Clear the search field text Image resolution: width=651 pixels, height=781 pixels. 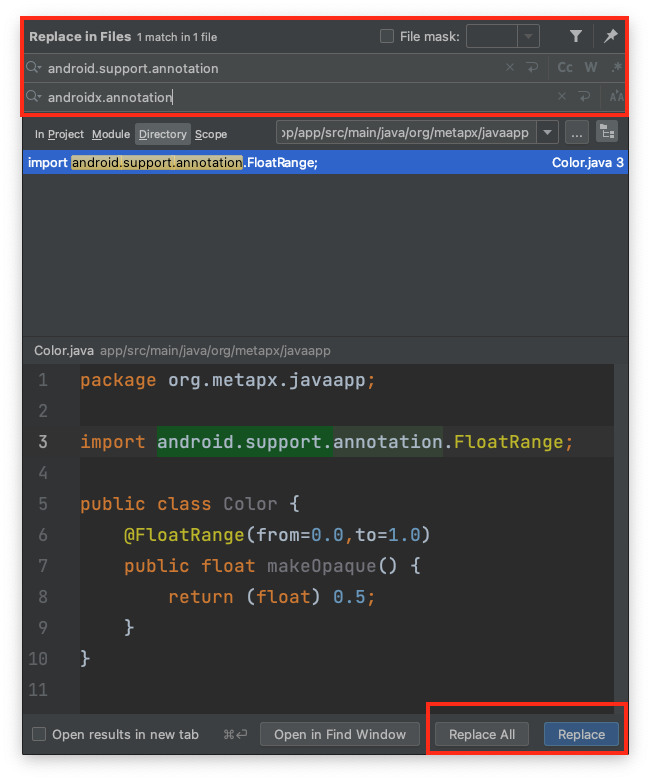[510, 67]
